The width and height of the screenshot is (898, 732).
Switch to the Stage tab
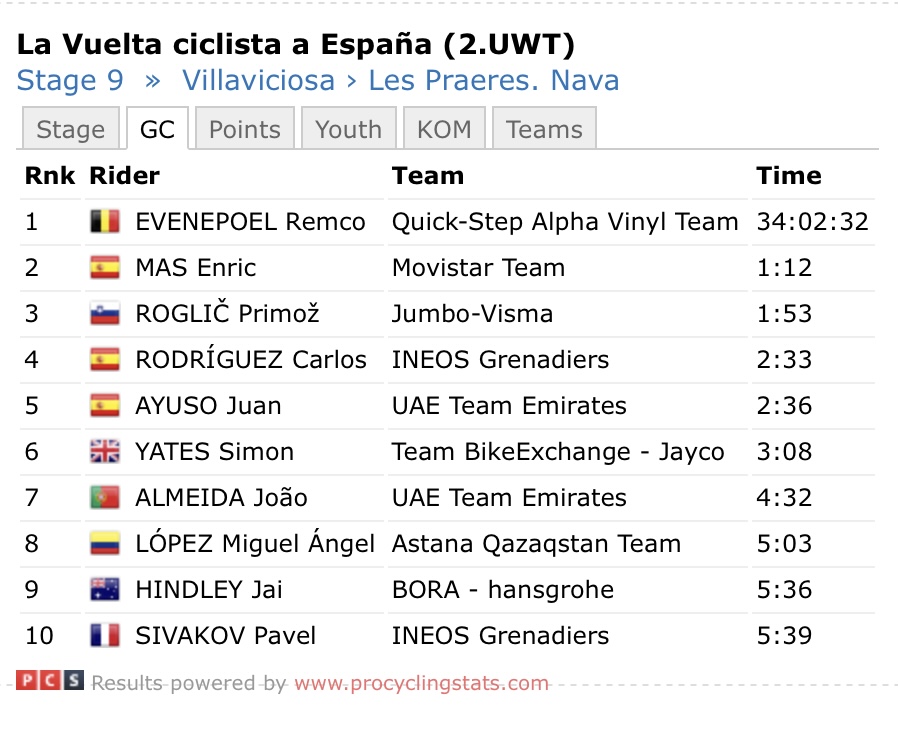tap(70, 128)
